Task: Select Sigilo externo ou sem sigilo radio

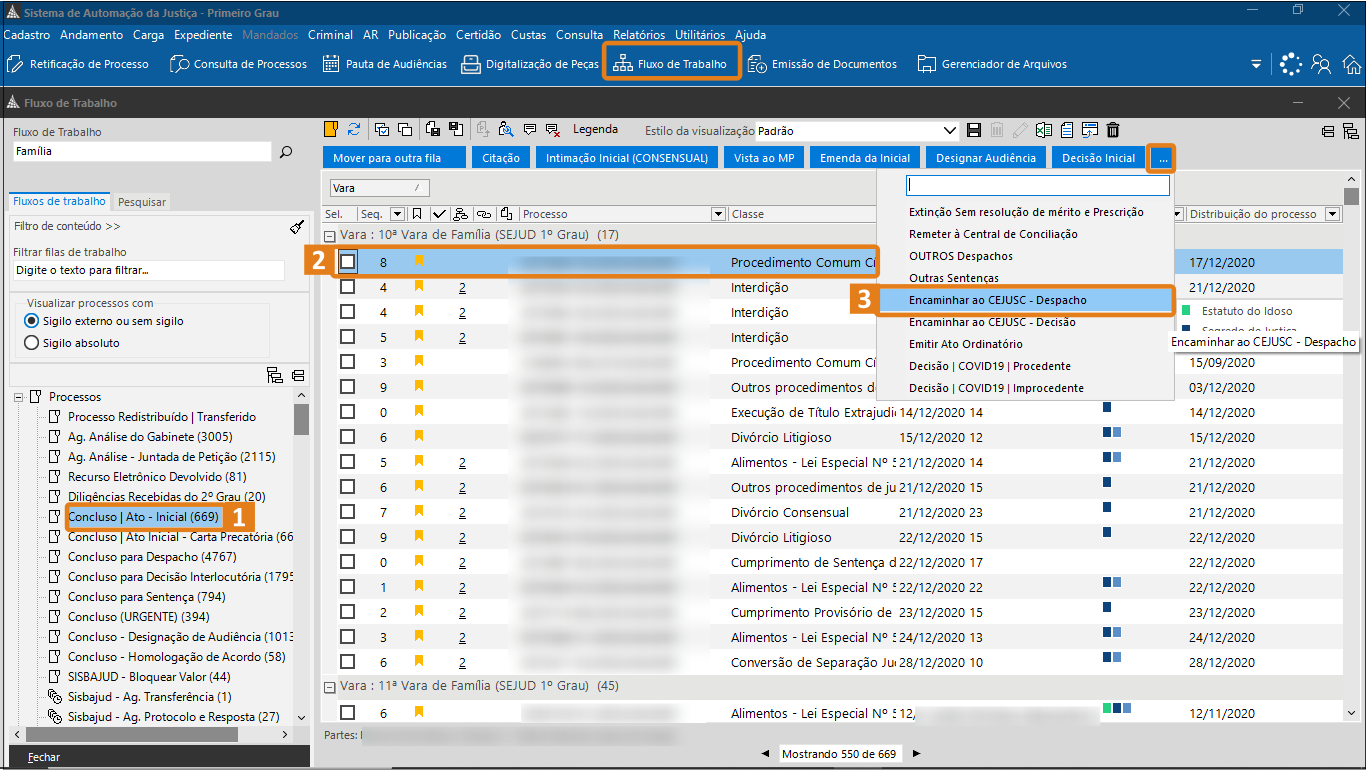Action: pyautogui.click(x=31, y=321)
